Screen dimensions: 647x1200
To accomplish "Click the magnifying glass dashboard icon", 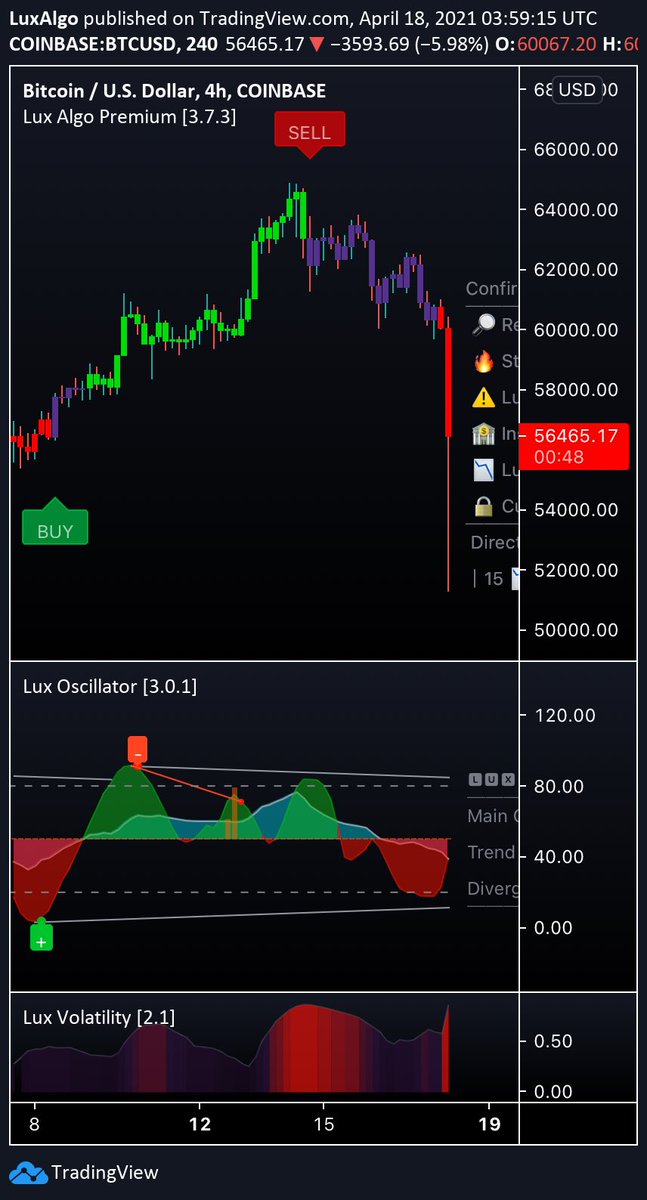I will pyautogui.click(x=484, y=324).
